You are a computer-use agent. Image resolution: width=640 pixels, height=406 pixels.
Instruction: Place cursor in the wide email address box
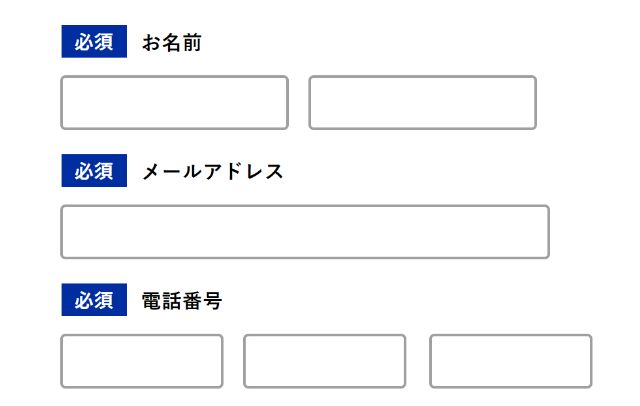tap(305, 232)
